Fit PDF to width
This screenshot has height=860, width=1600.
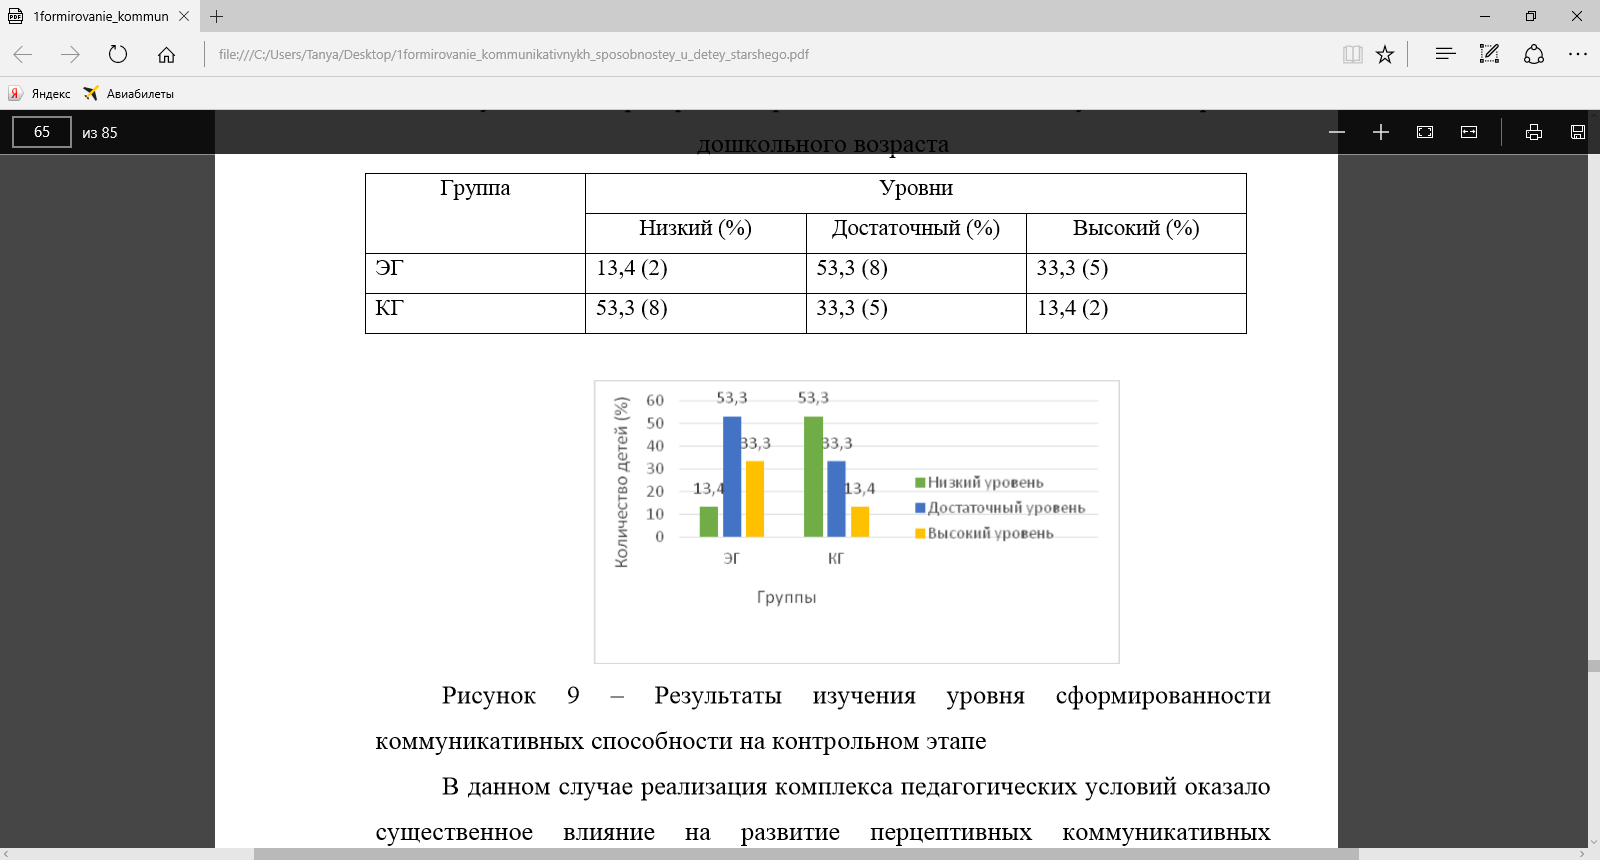click(1469, 132)
